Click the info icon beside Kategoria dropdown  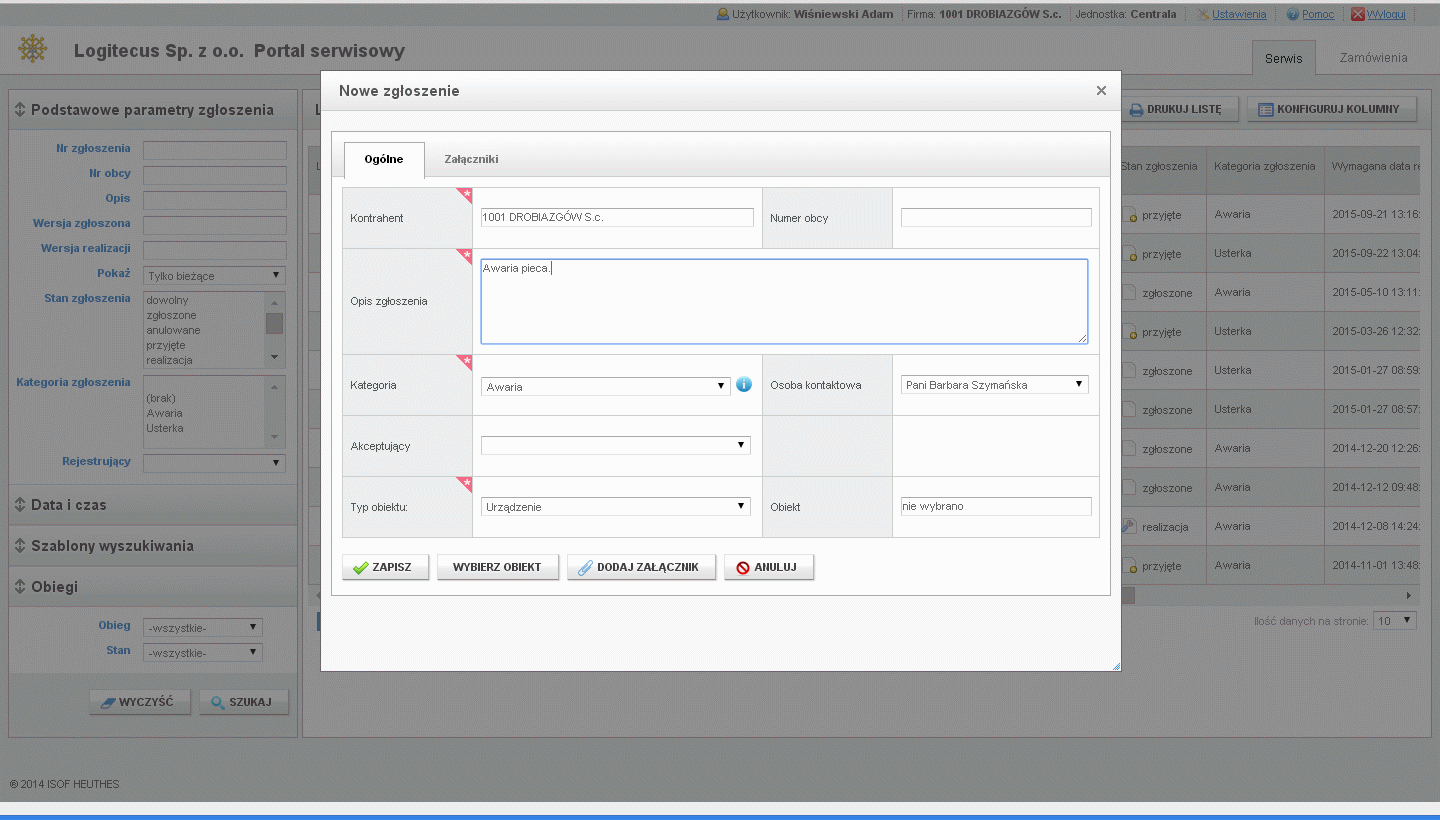pos(743,384)
